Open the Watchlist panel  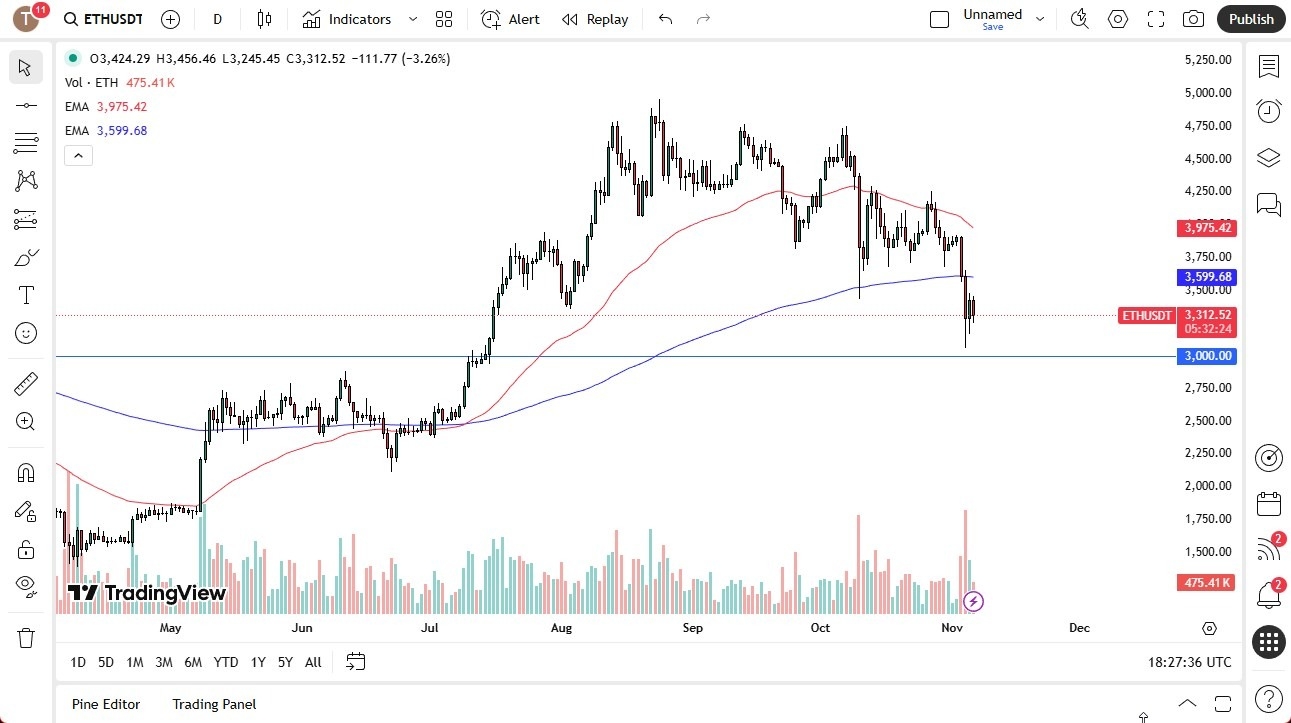(1268, 66)
